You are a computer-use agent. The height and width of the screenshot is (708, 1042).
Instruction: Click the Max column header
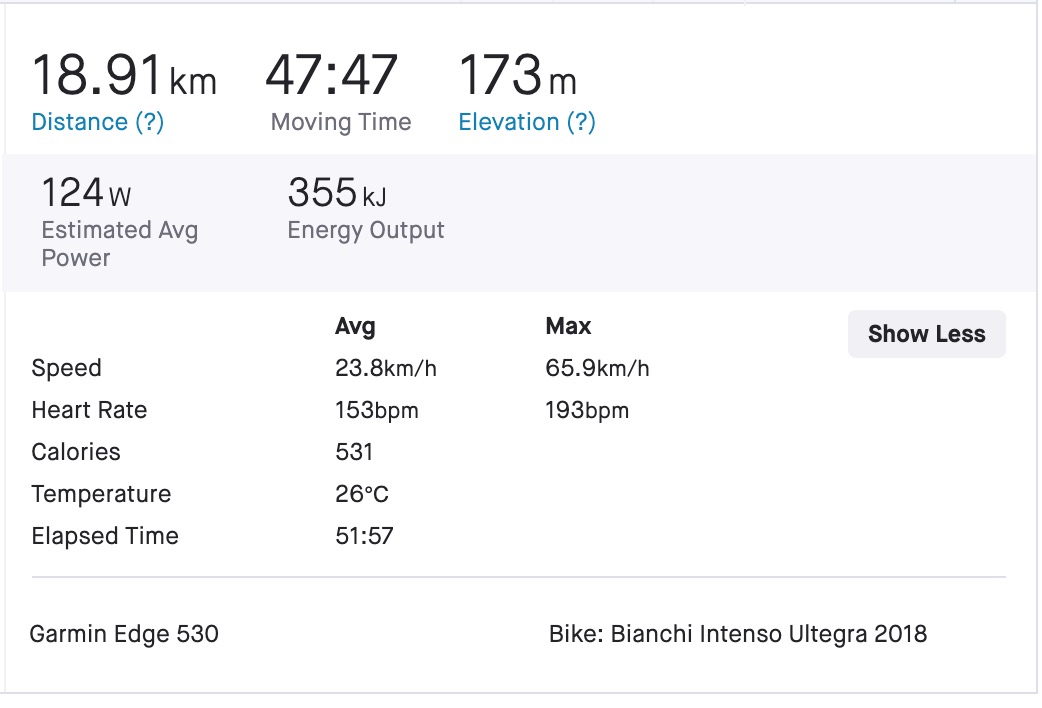click(568, 326)
